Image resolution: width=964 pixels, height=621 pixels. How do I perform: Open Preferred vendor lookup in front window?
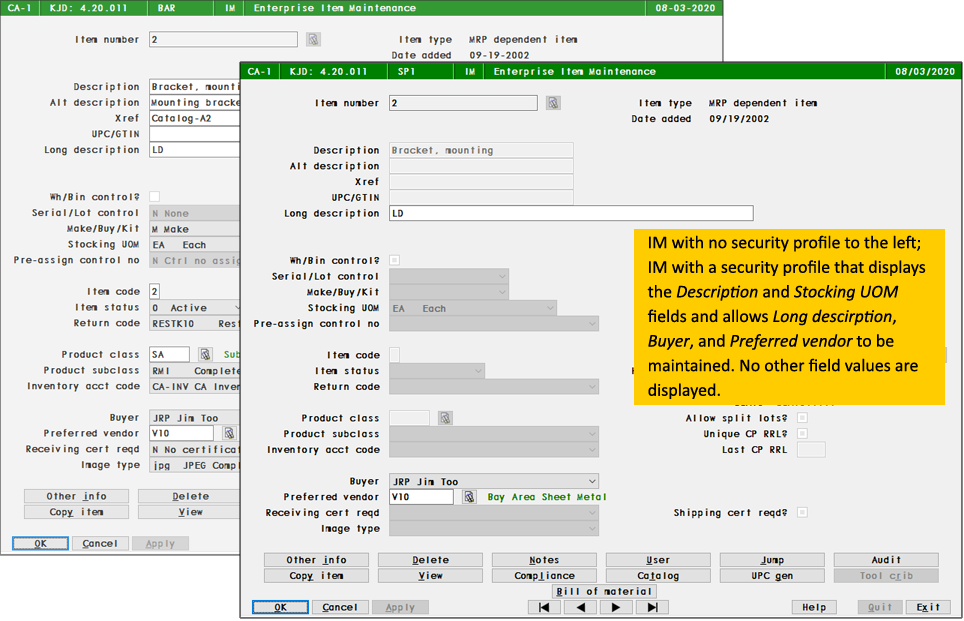point(469,497)
